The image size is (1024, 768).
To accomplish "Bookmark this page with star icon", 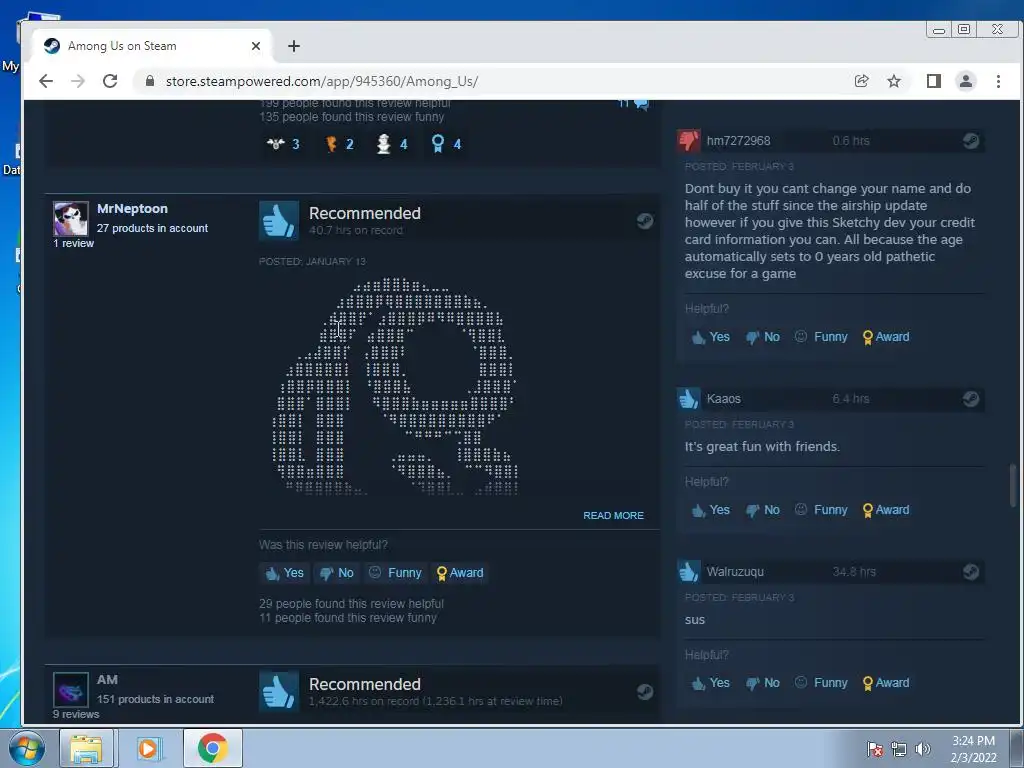I will [894, 81].
